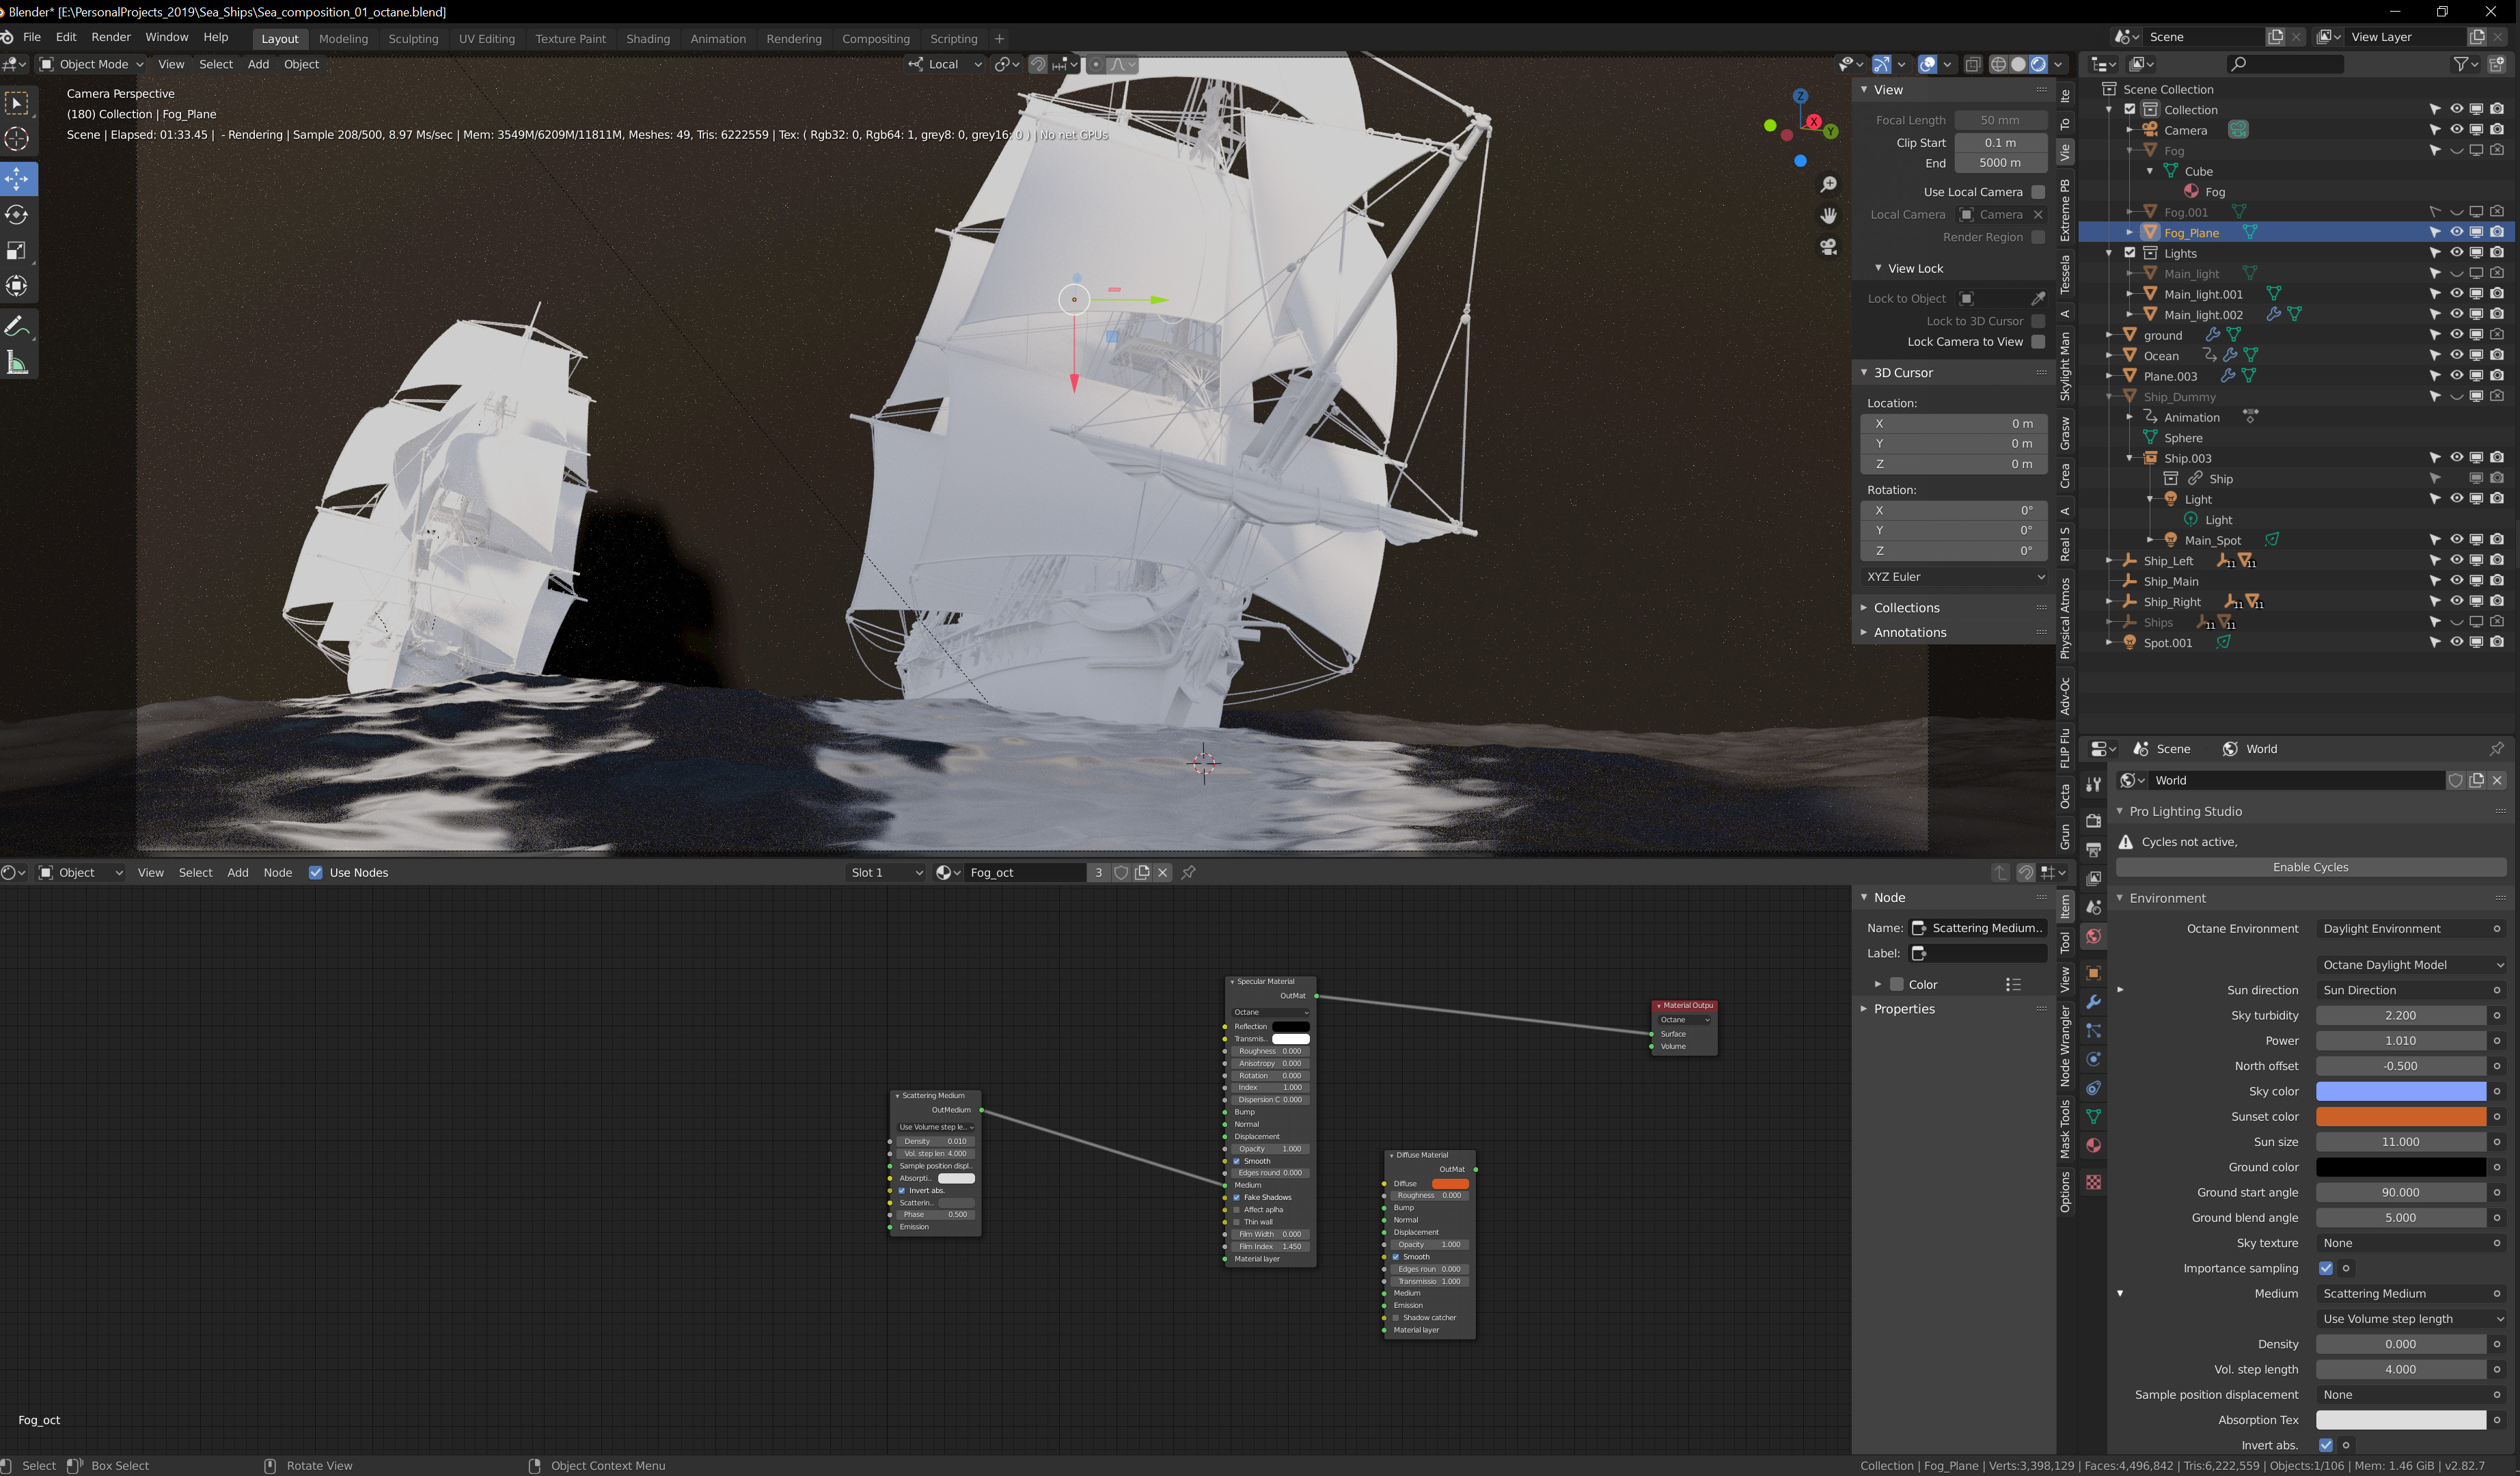Switch to the Shading workspace tab
This screenshot has height=1476, width=2520.
point(647,39)
